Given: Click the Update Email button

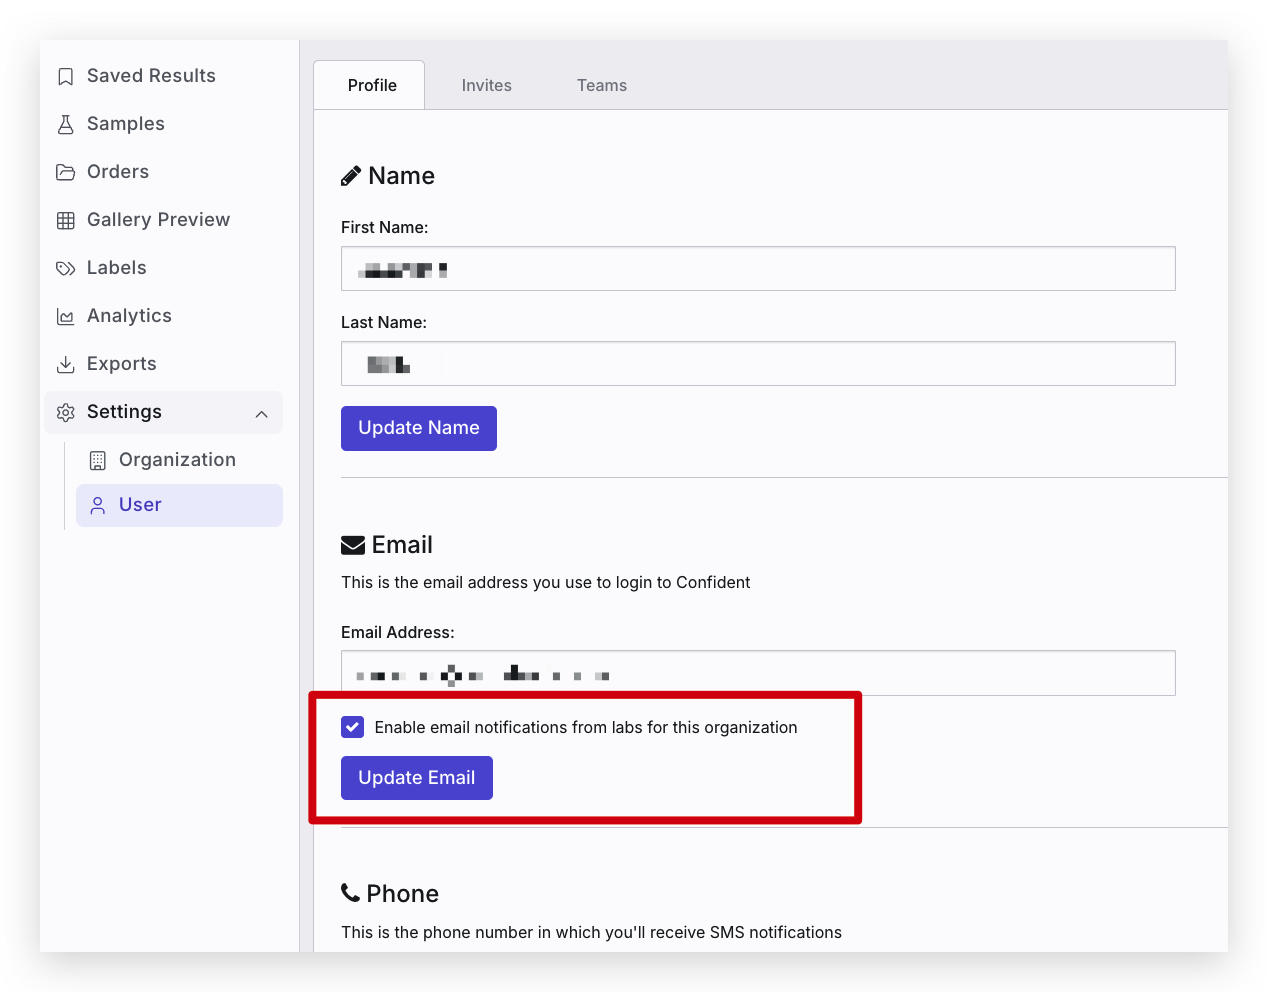Looking at the screenshot, I should coord(417,778).
